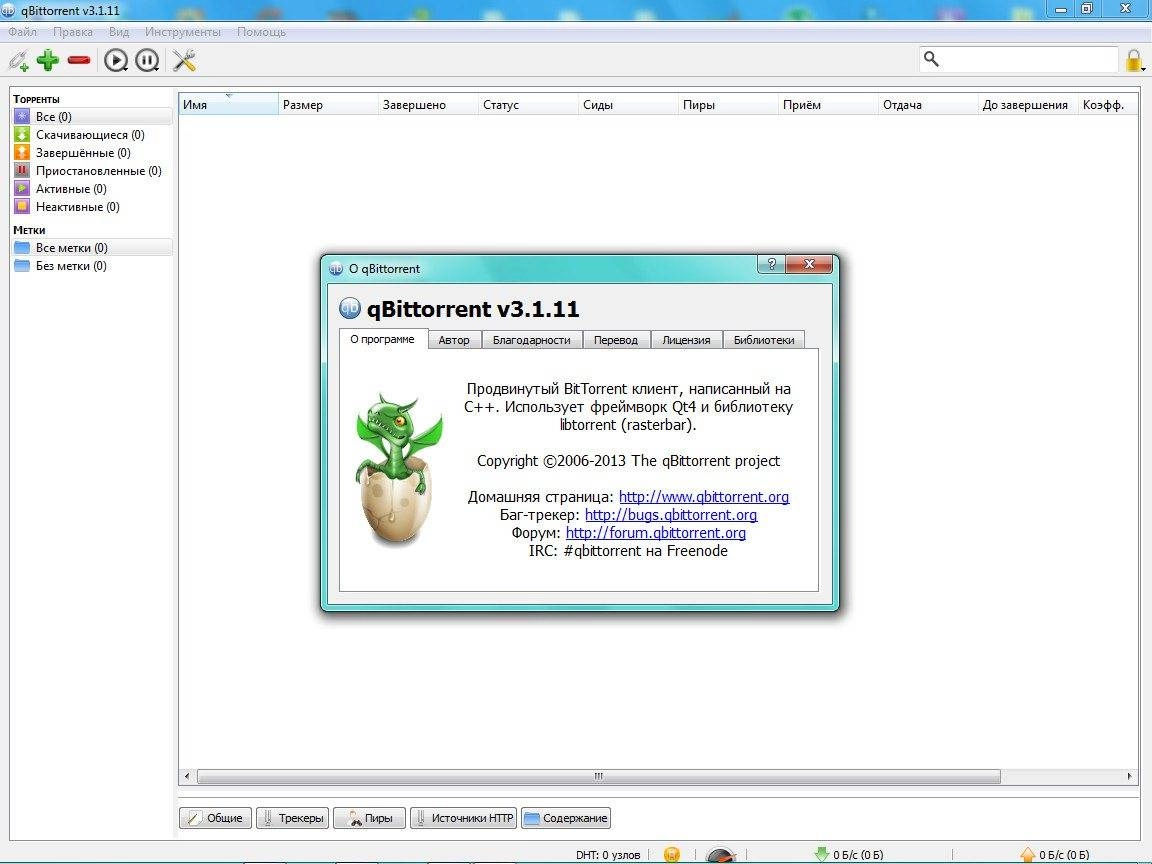Click the alternative speed limits speedometer icon
Screen dimensions: 1152x864
pyautogui.click(x=721, y=856)
